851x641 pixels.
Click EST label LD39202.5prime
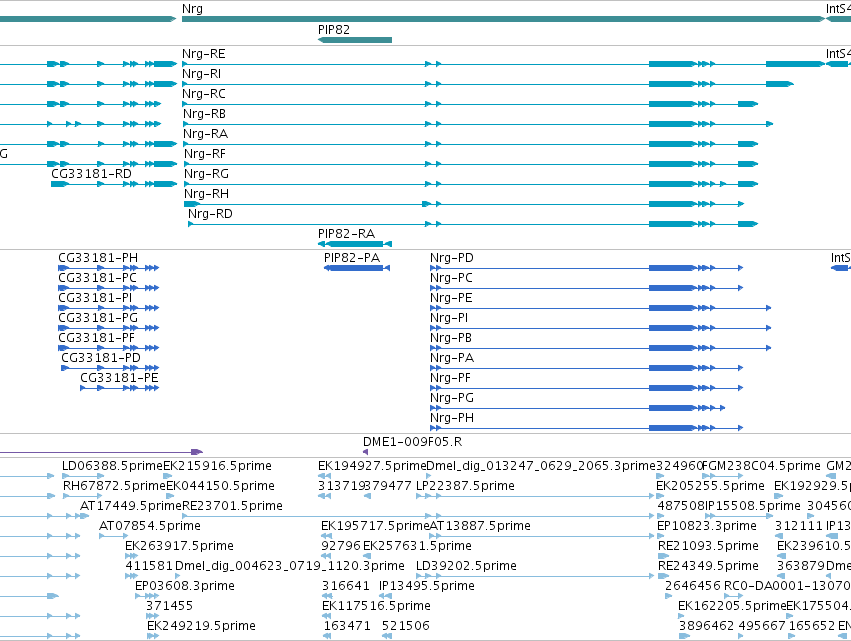click(x=466, y=566)
